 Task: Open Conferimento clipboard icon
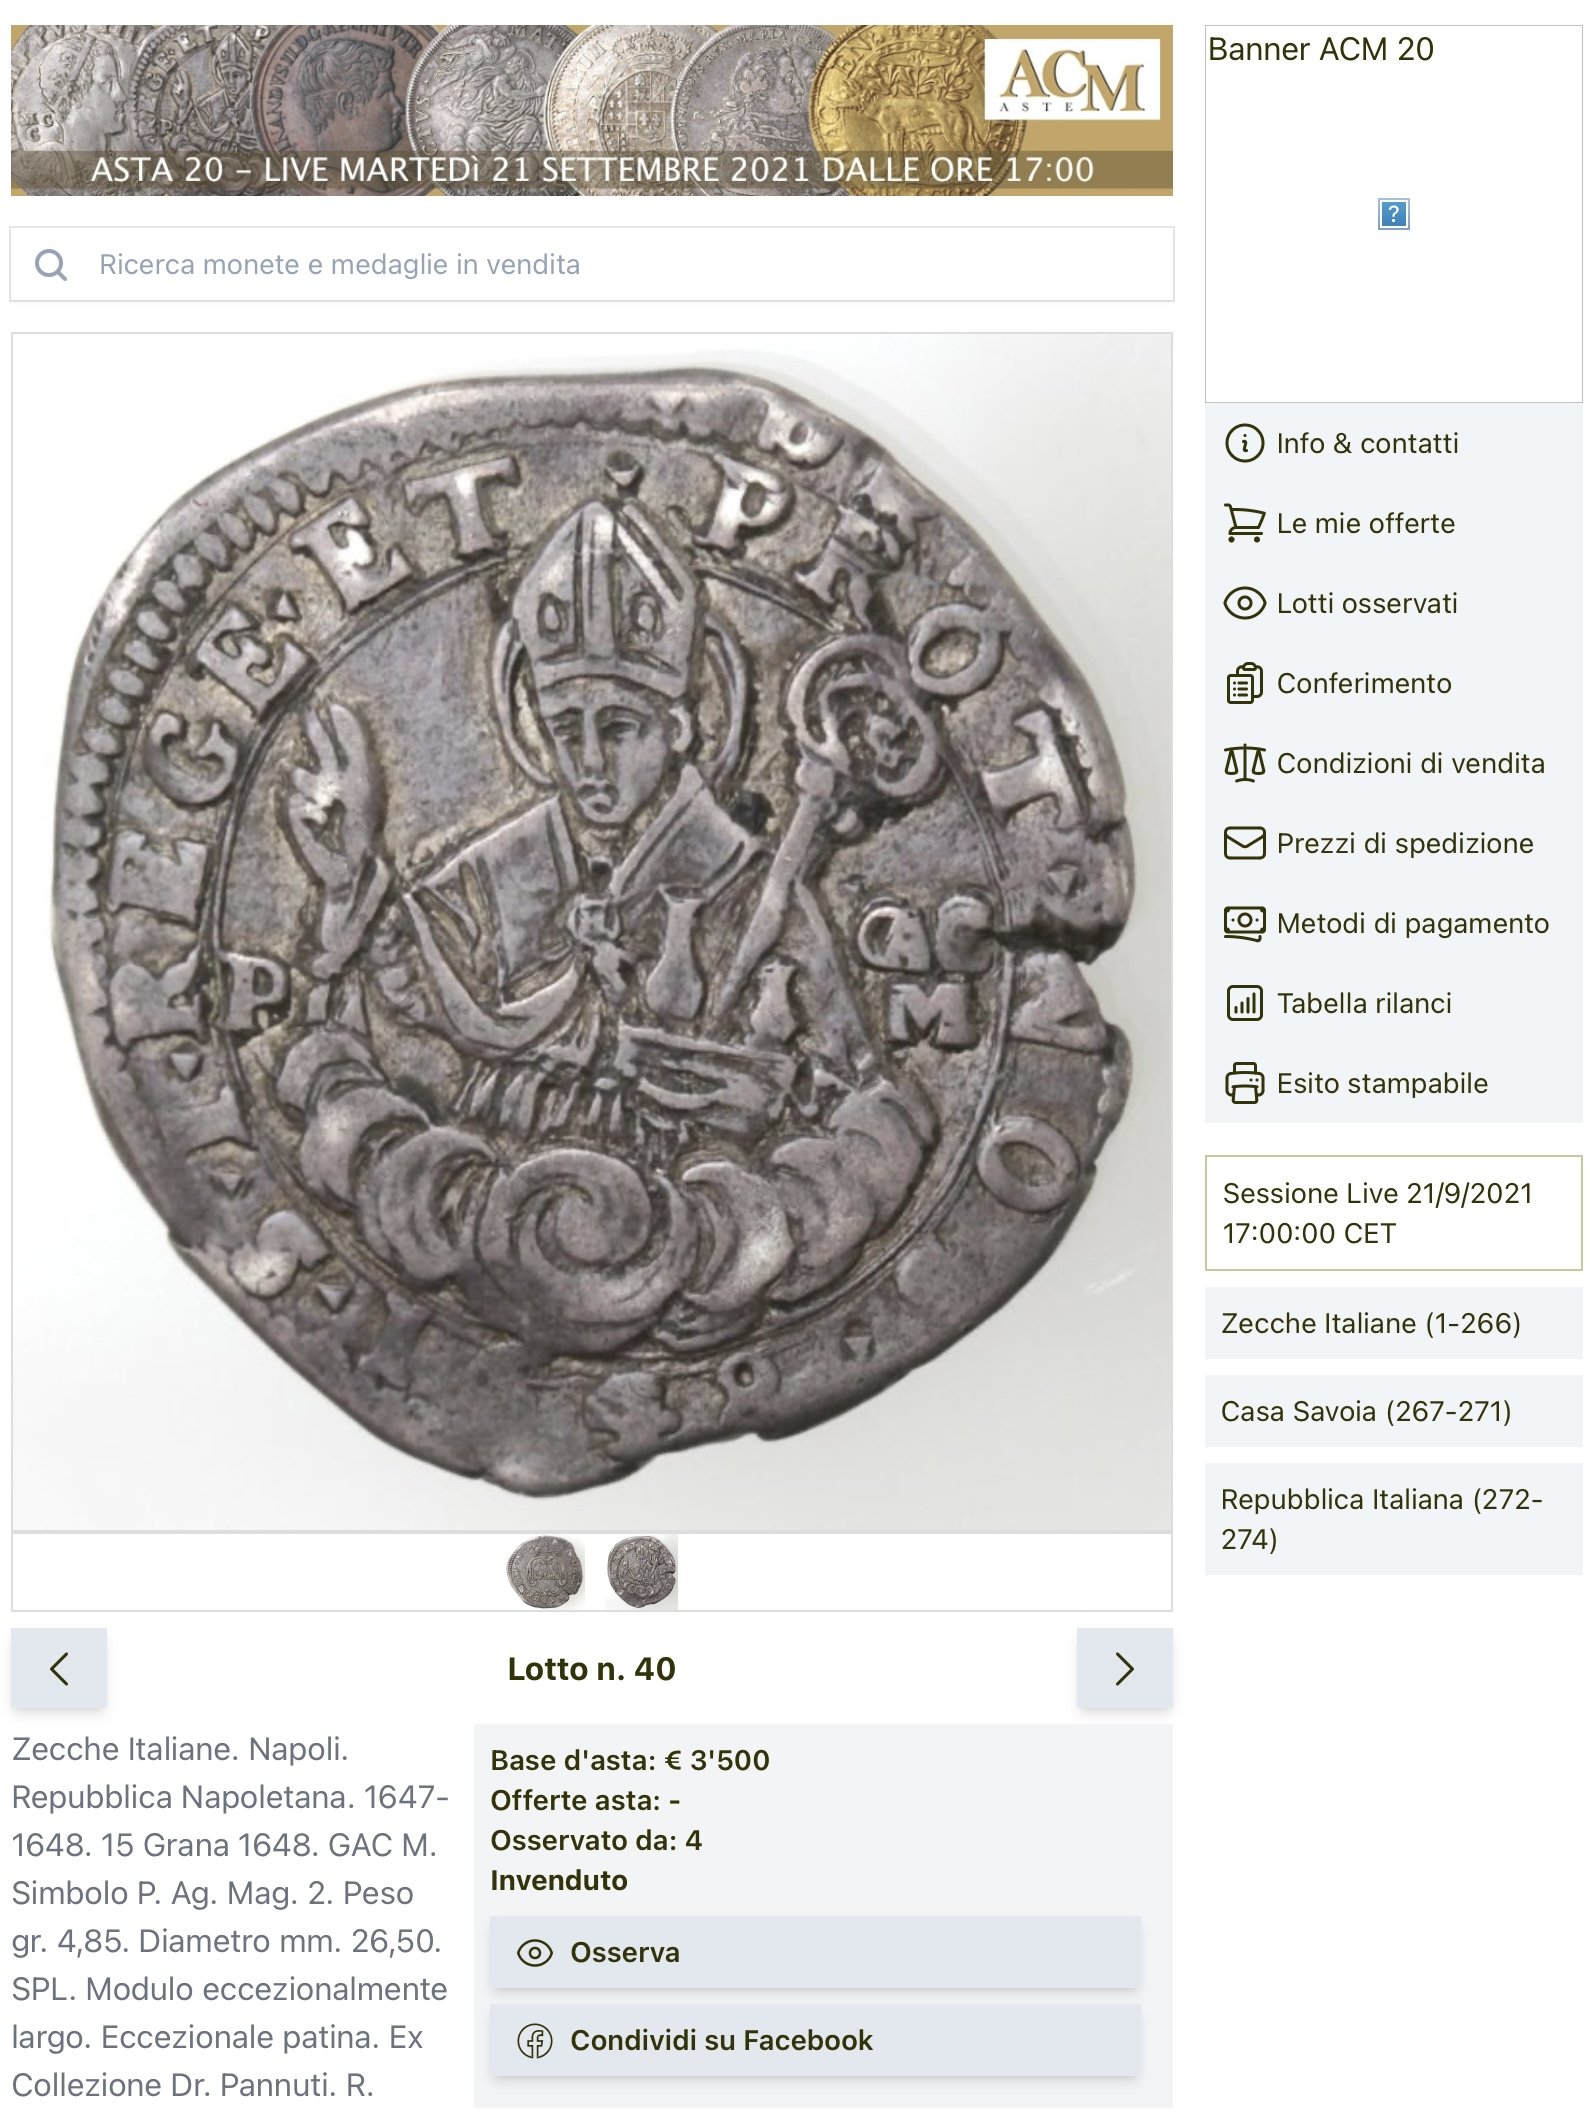click(1244, 683)
